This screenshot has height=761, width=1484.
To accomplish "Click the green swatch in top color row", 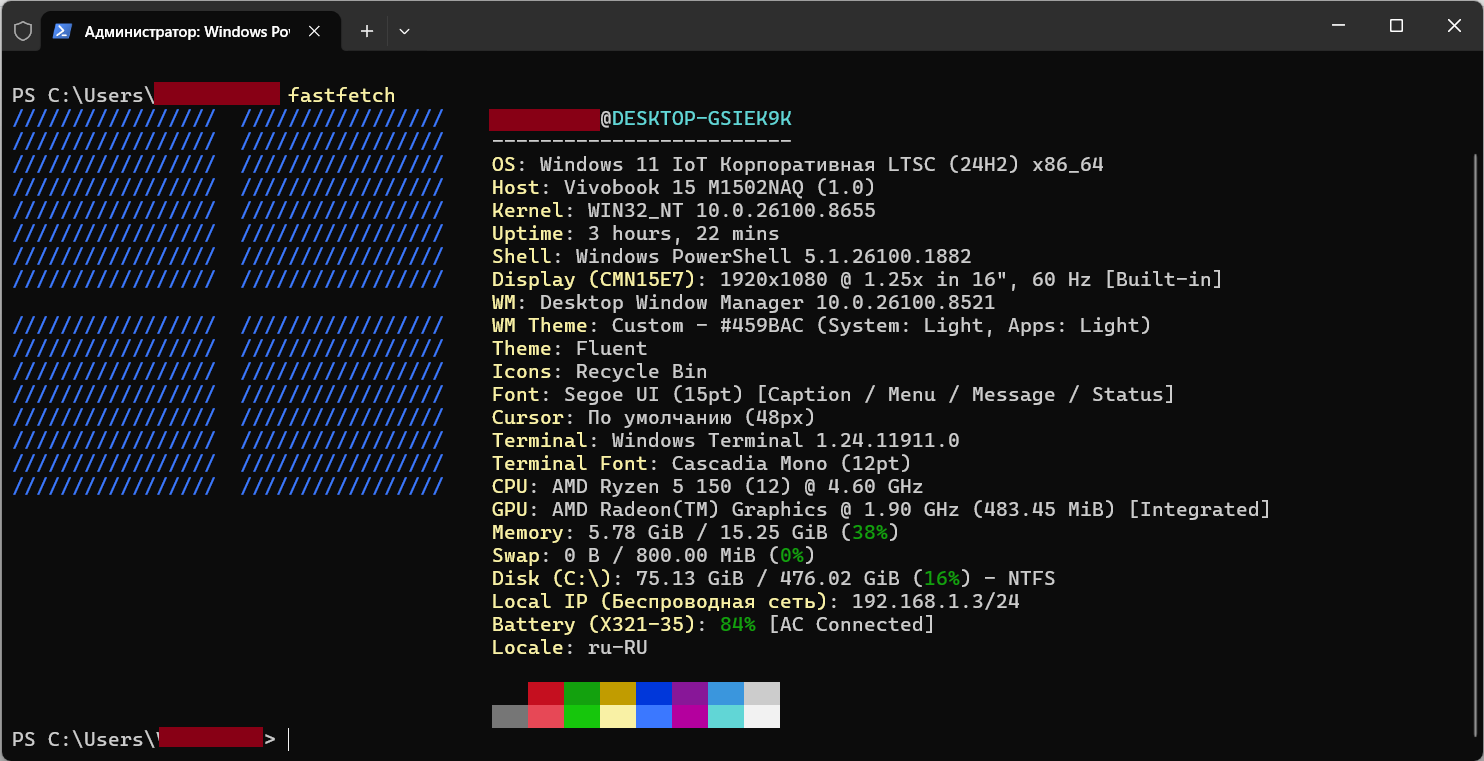I will point(582,693).
